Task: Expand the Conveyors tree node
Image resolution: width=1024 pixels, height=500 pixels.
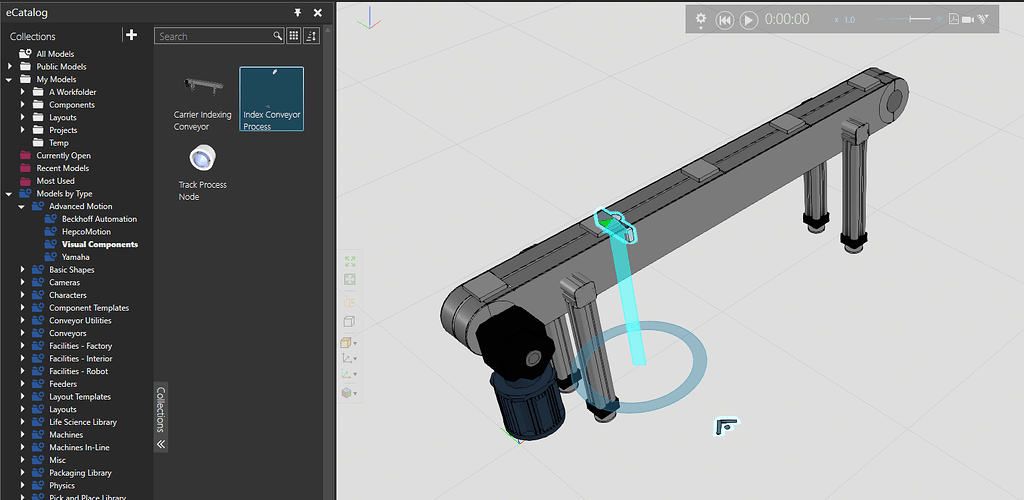Action: pyautogui.click(x=23, y=333)
